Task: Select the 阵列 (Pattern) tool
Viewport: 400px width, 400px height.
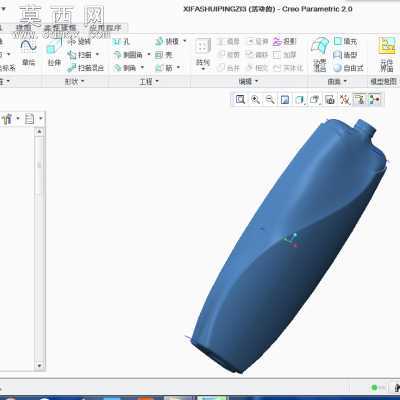Action: 203,52
